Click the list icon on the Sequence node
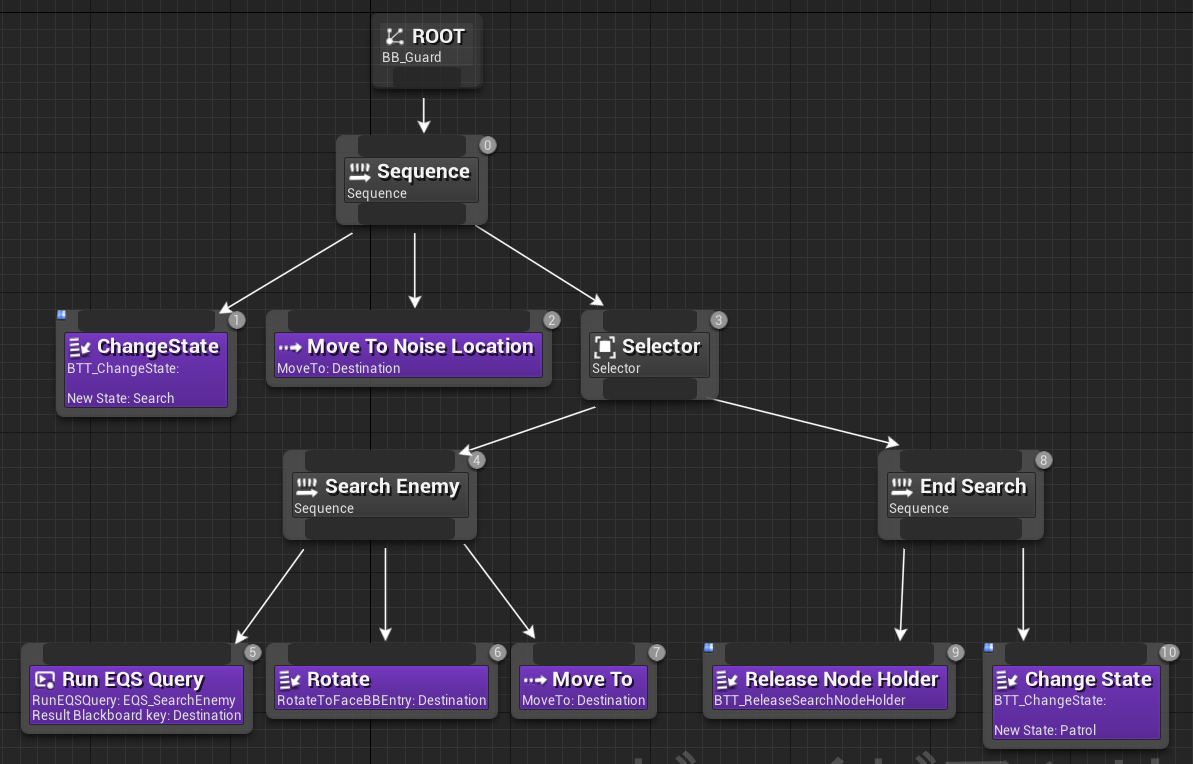Screen dimensions: 1193x764 coord(359,171)
